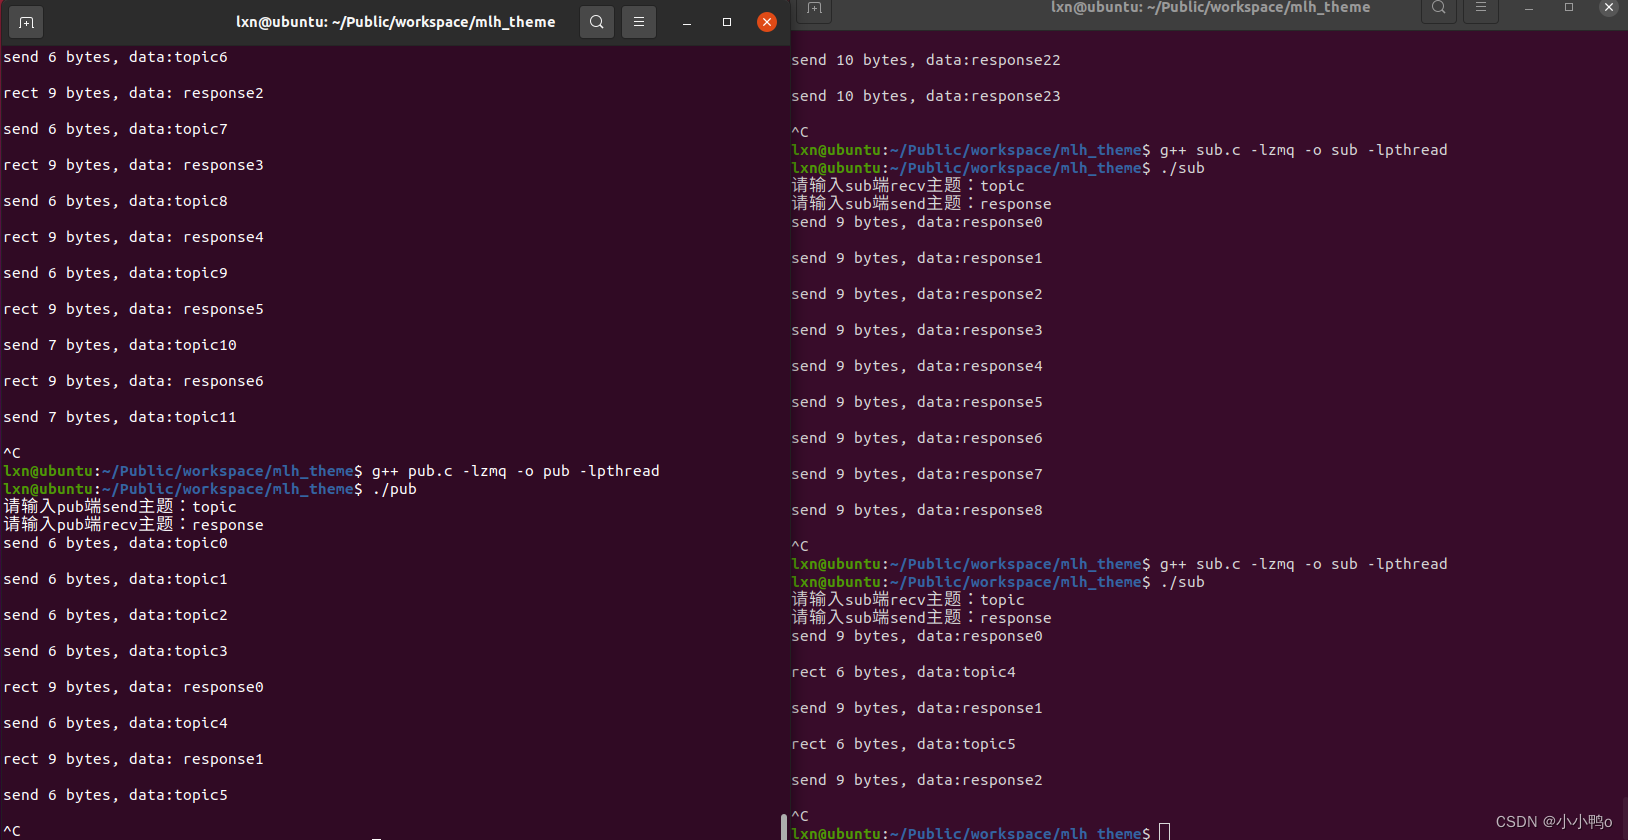Click 'send 9 bytes, data:response6' in right terminal
Screen dimensions: 1628x840
click(917, 438)
